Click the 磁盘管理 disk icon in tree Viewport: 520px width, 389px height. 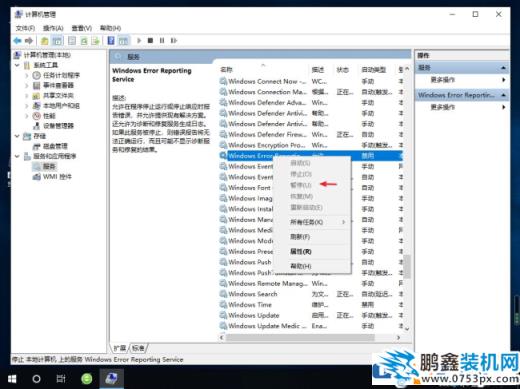(36, 146)
